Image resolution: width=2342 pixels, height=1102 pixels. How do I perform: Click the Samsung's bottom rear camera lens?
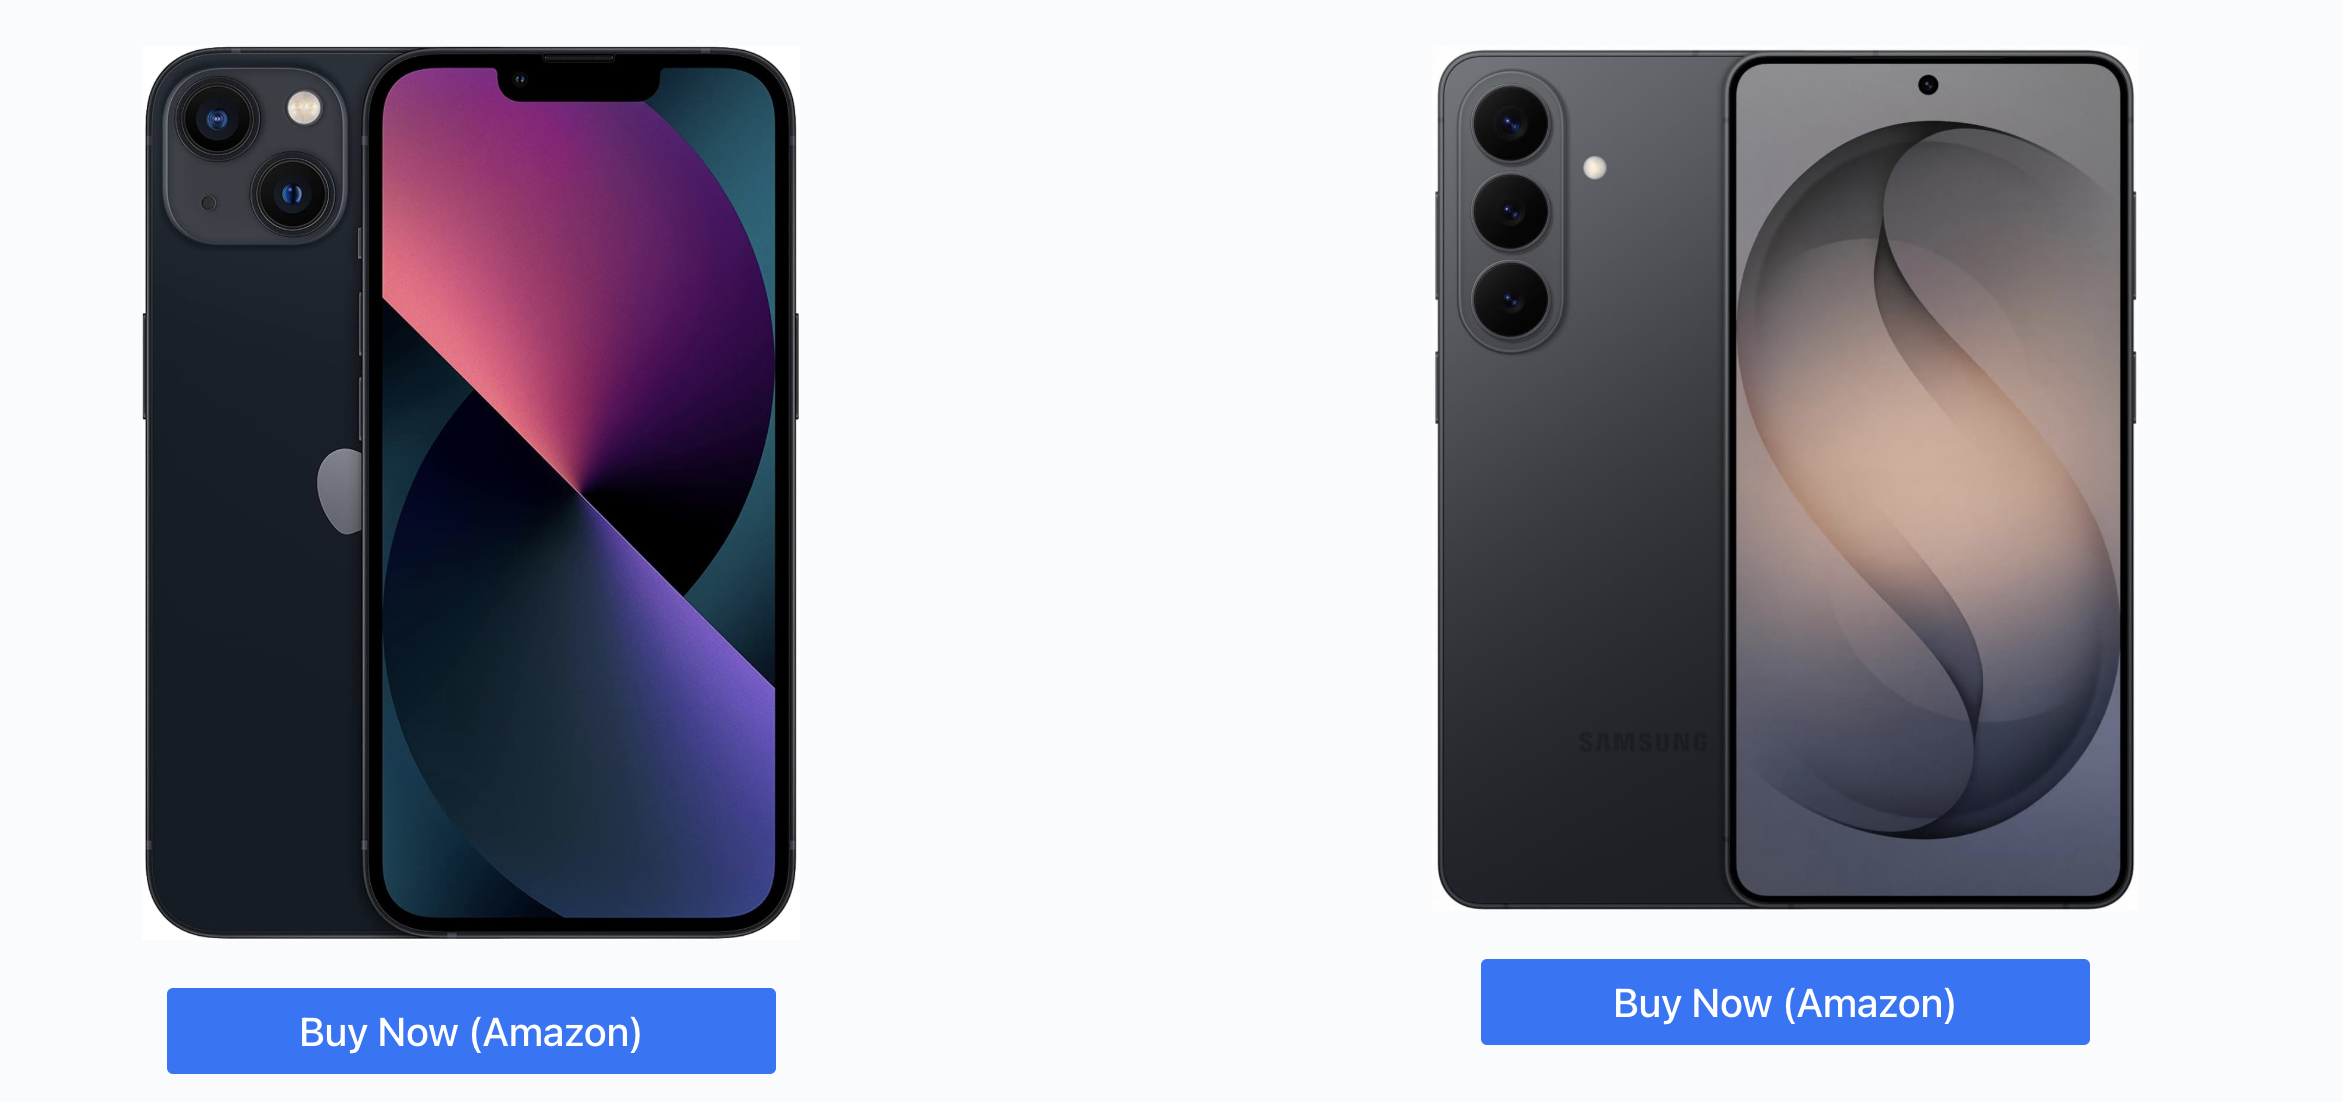1510,300
